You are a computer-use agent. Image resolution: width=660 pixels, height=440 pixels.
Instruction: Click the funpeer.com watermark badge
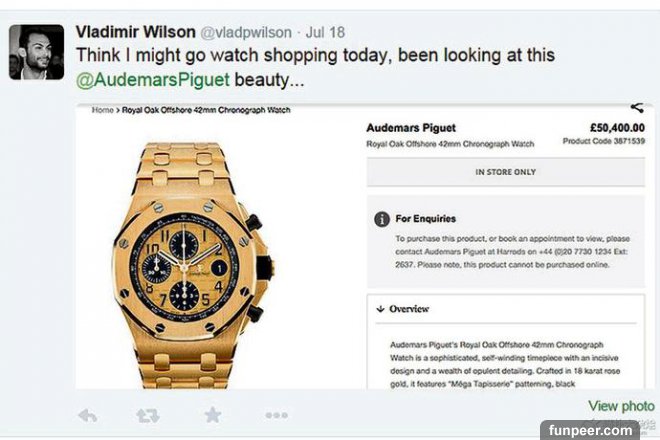point(590,430)
